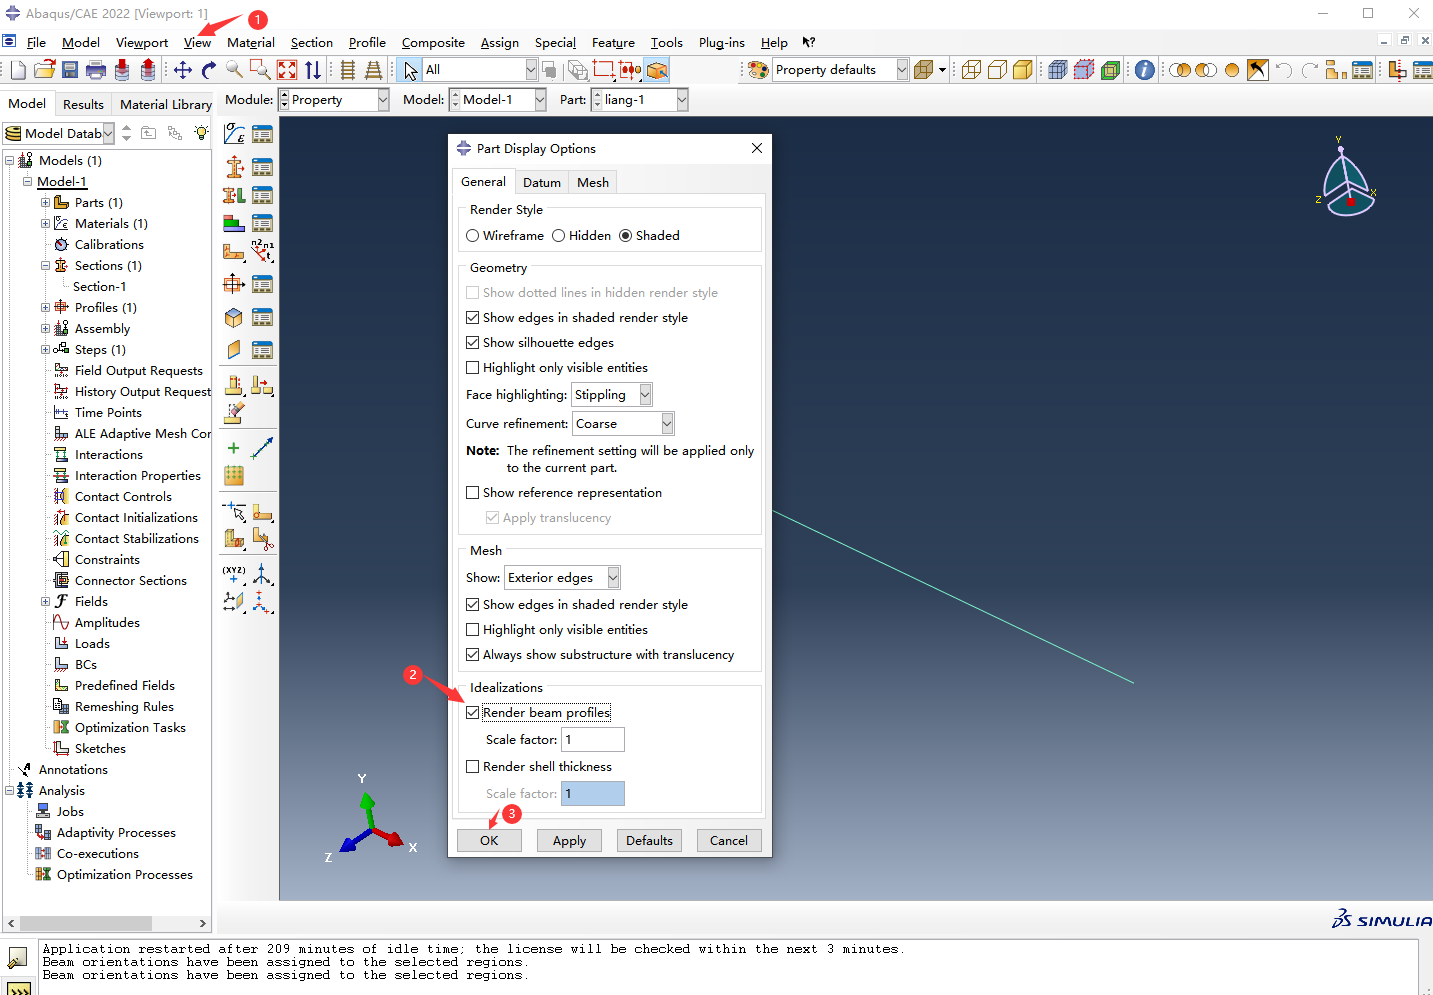1433x995 pixels.
Task: Open the Face highlighting dropdown
Action: coord(645,395)
